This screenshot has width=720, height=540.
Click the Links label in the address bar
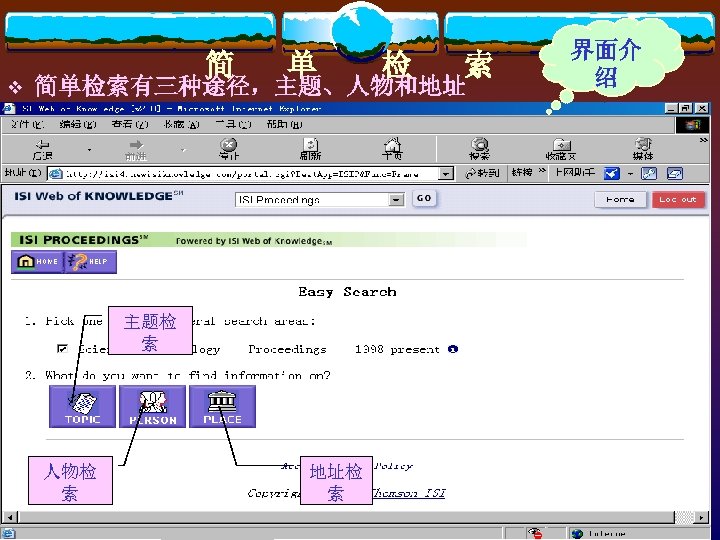522,172
